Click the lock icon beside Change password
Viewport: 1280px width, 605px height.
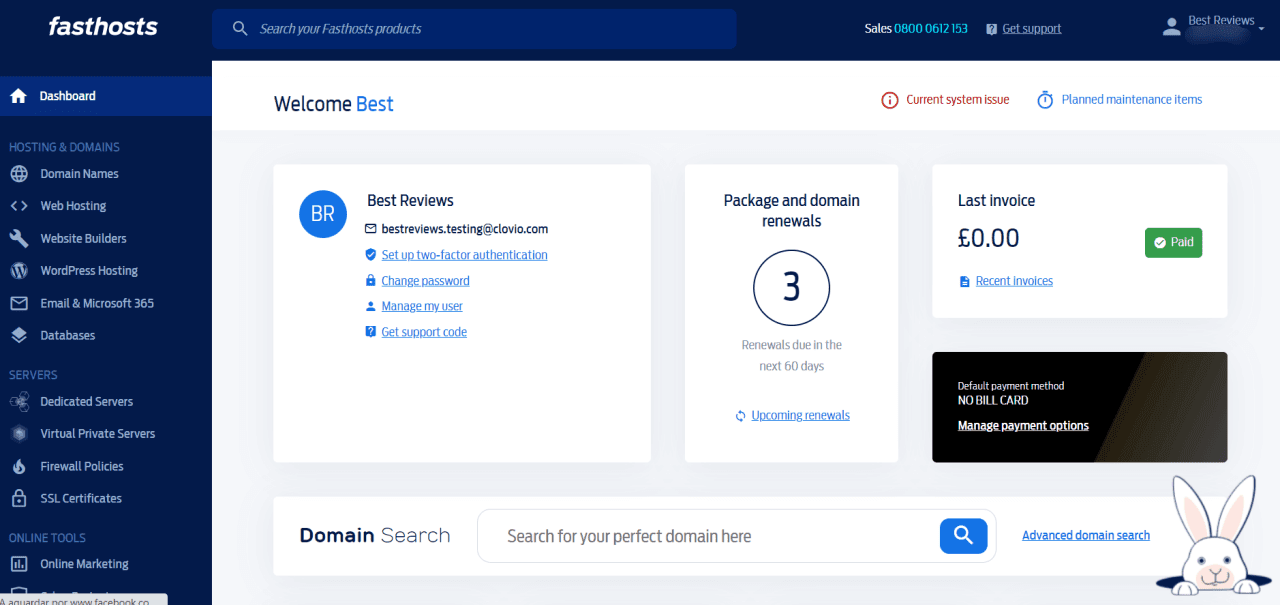point(370,281)
